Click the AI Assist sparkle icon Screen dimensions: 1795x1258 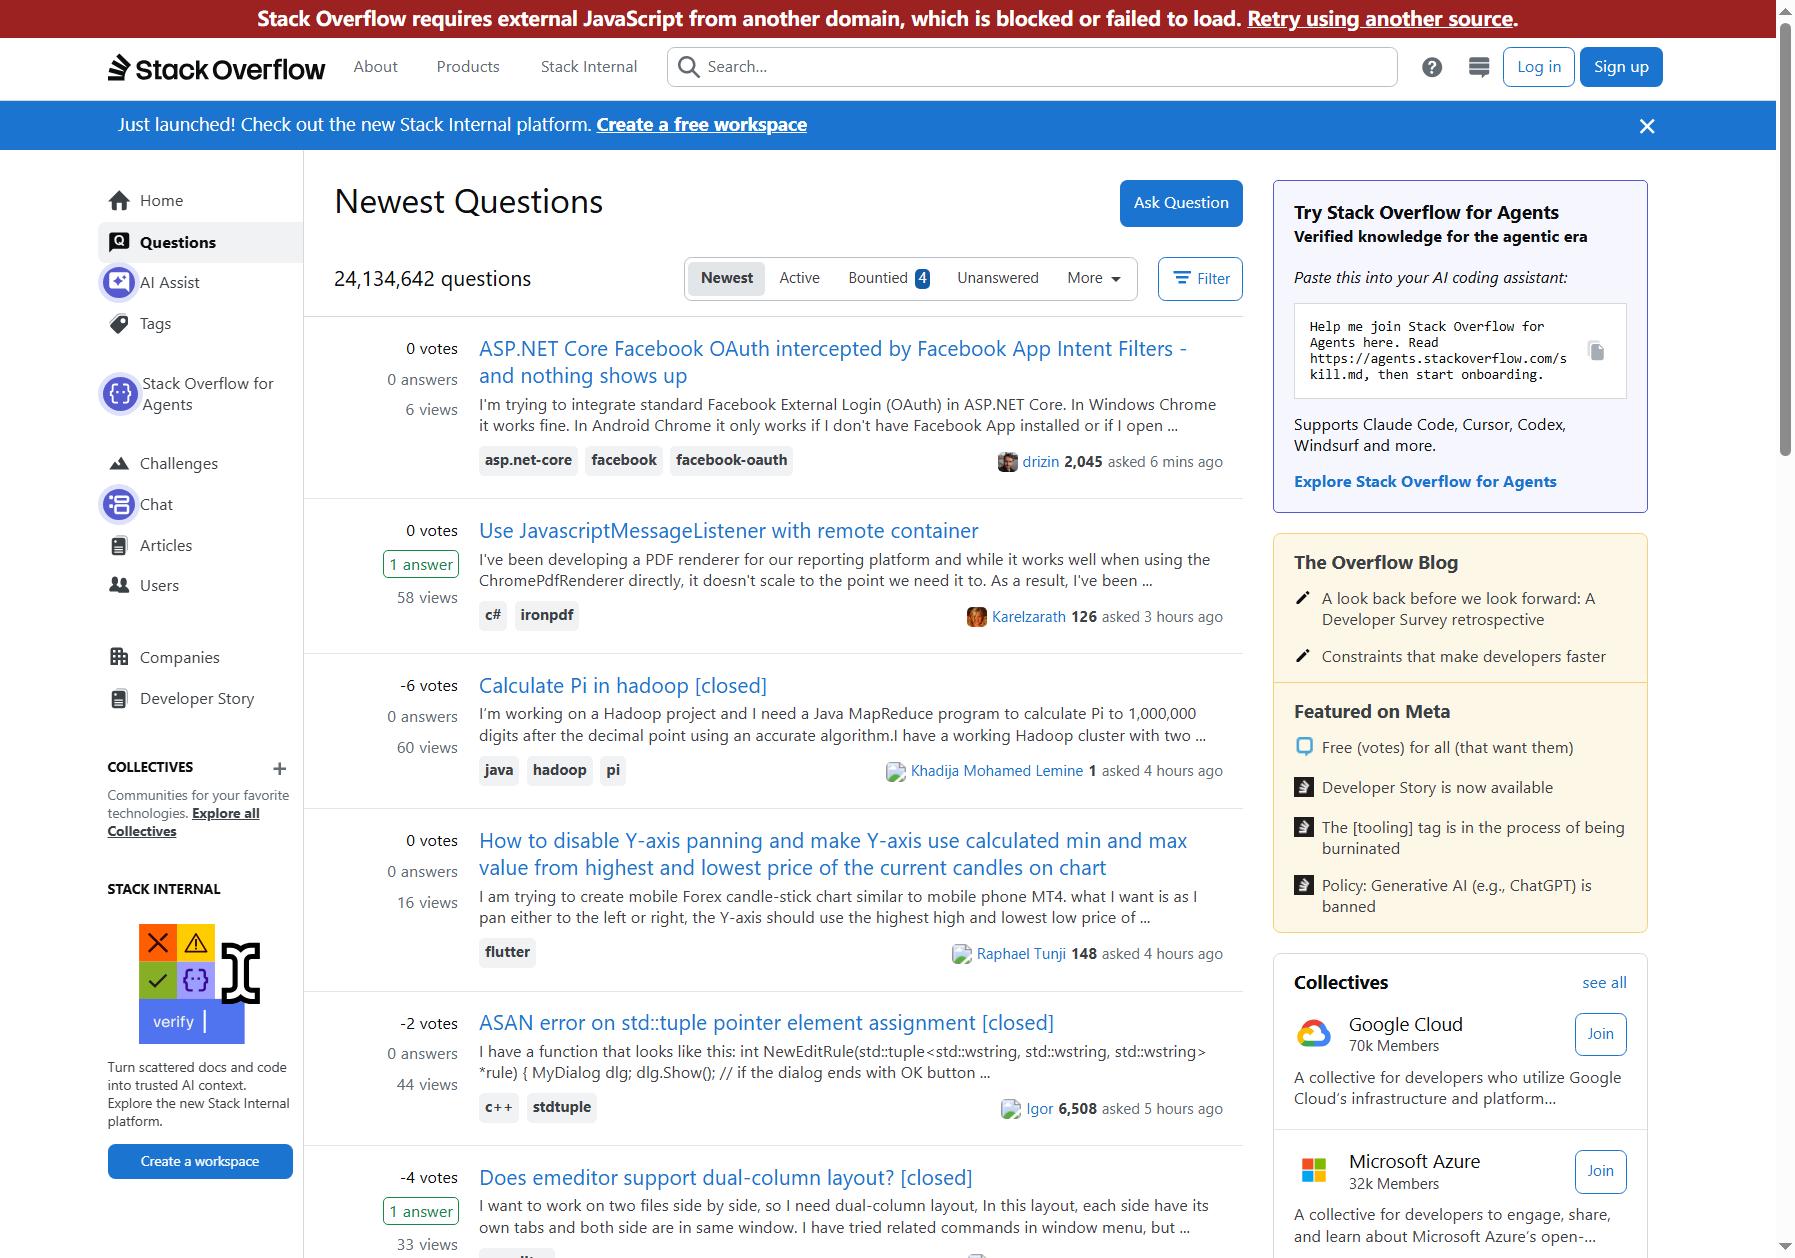click(119, 283)
